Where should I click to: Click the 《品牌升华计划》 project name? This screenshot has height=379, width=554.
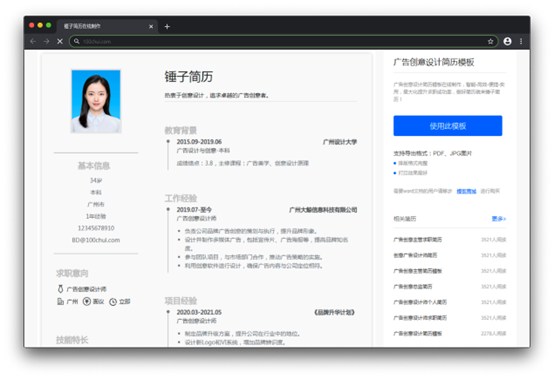(x=334, y=312)
